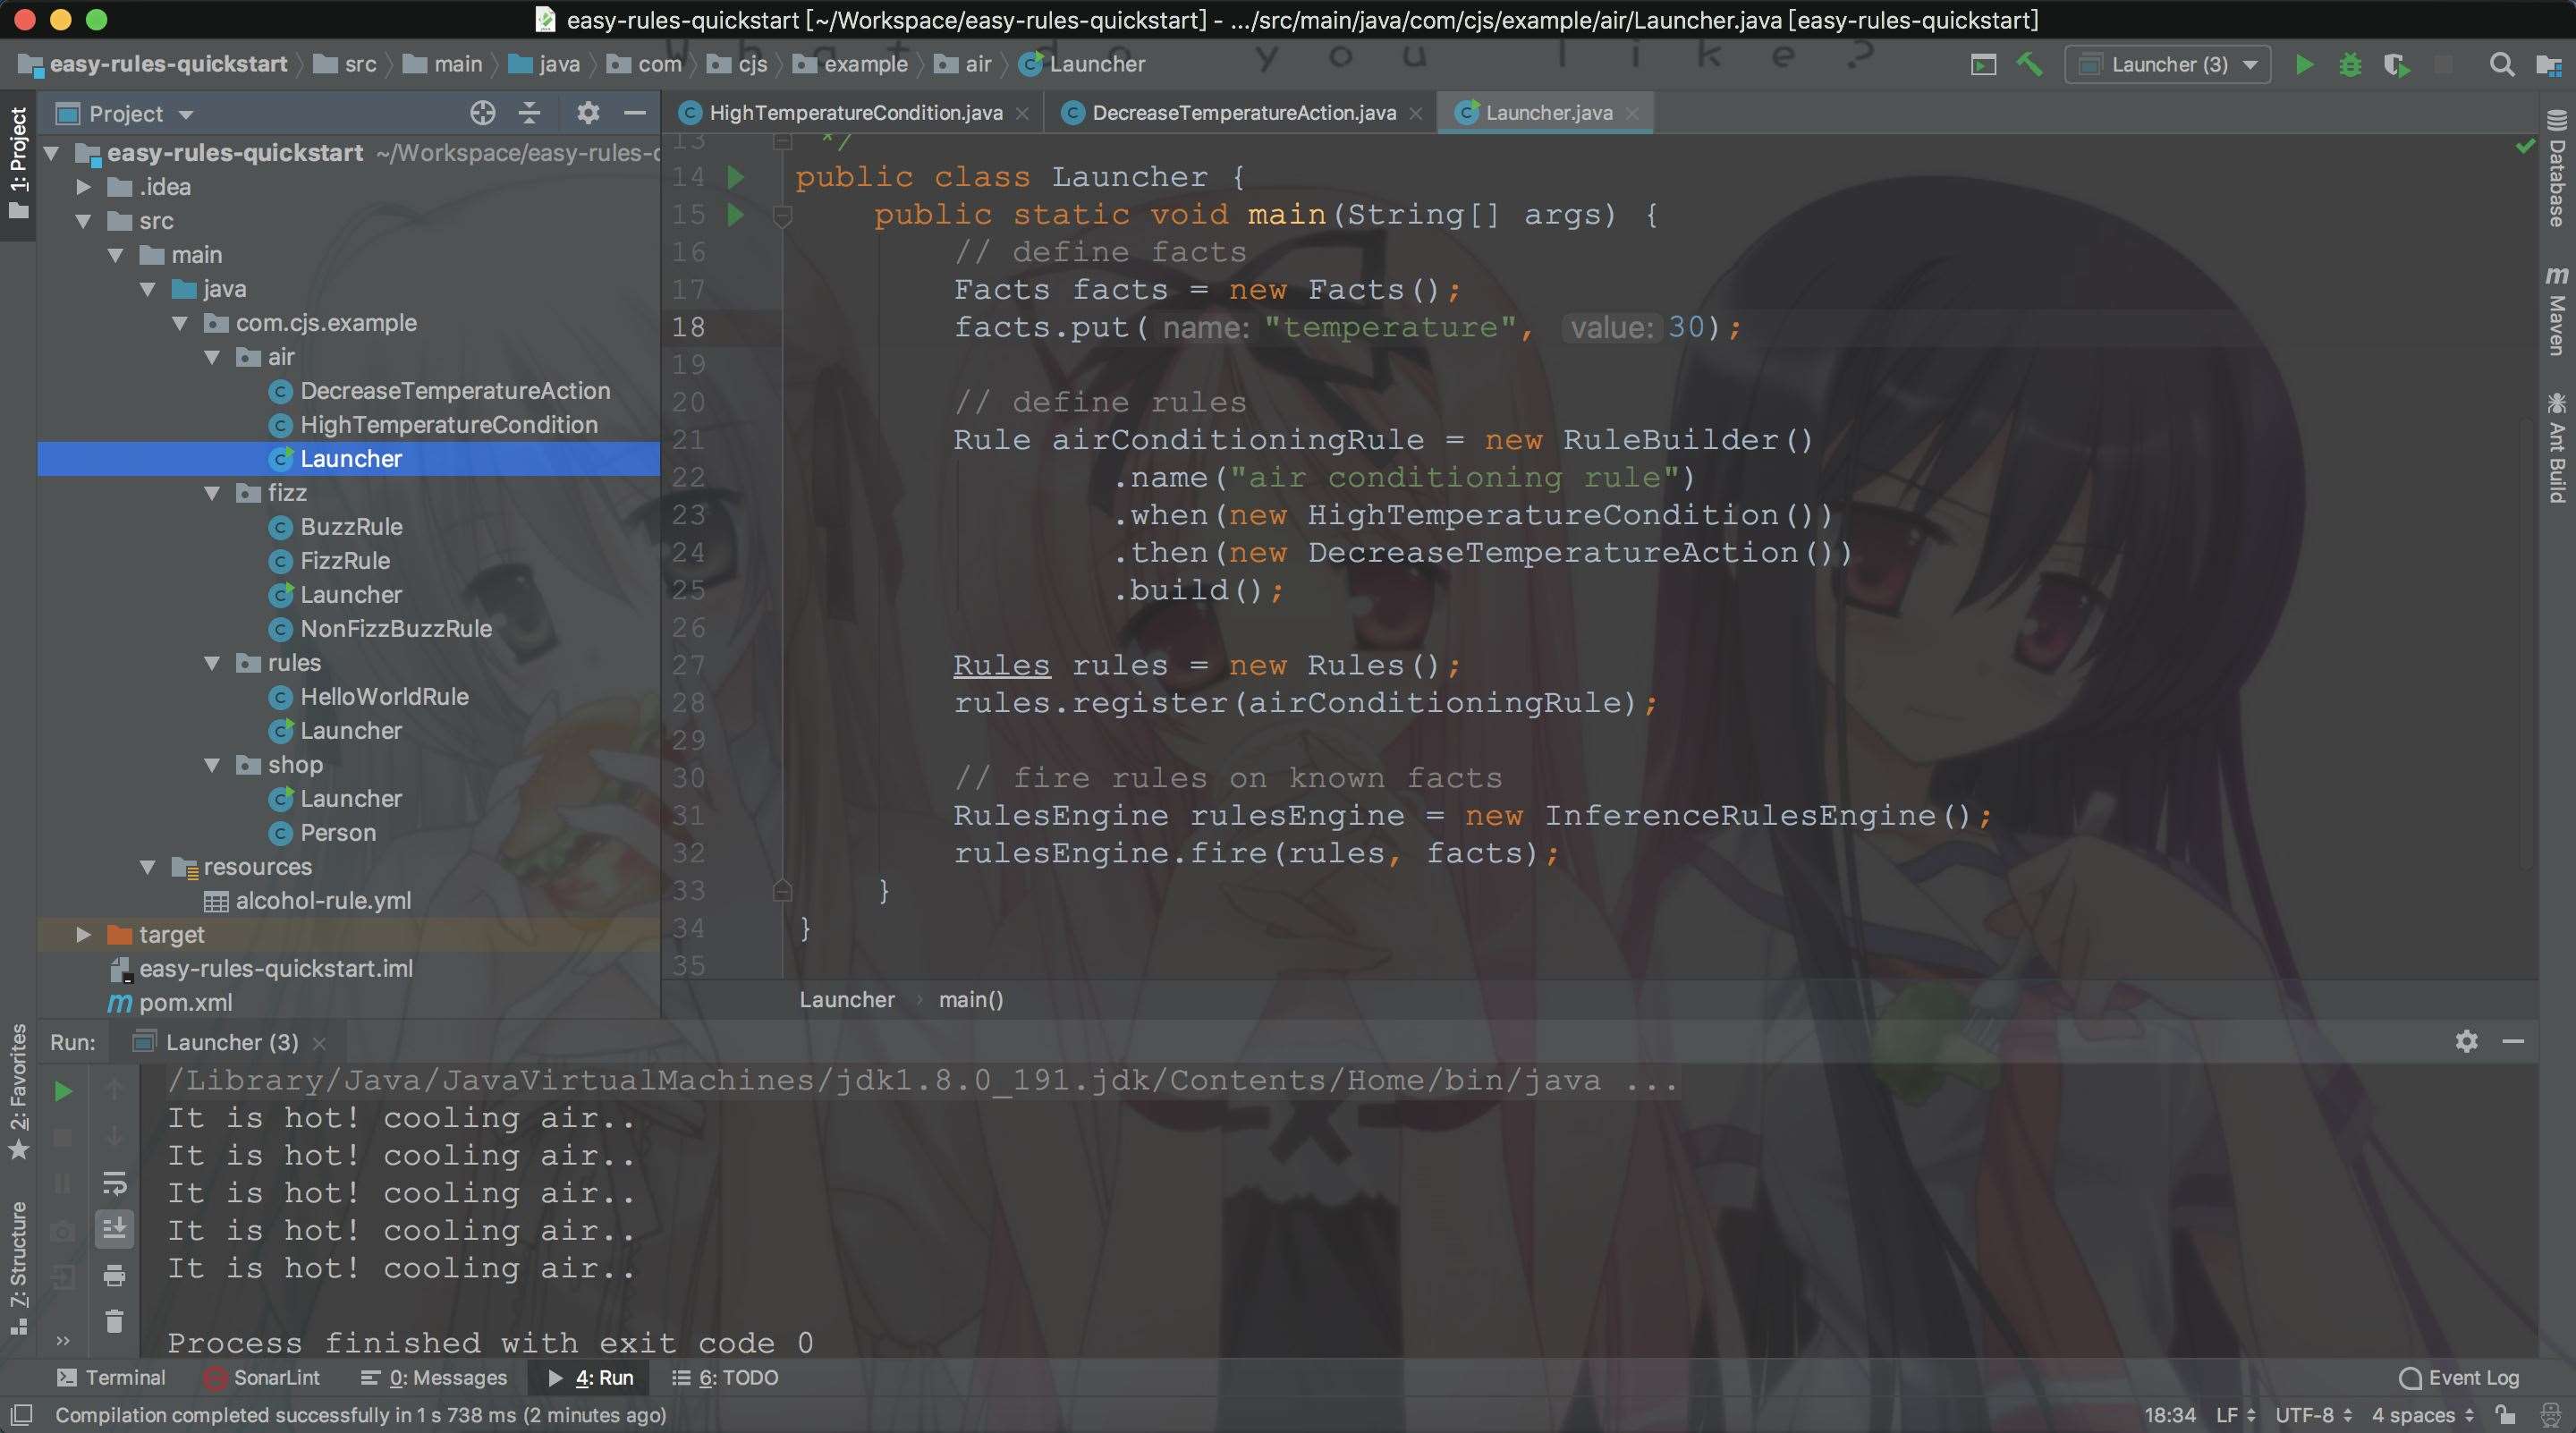Open Search Everywhere magnifier icon

pyautogui.click(x=2501, y=64)
